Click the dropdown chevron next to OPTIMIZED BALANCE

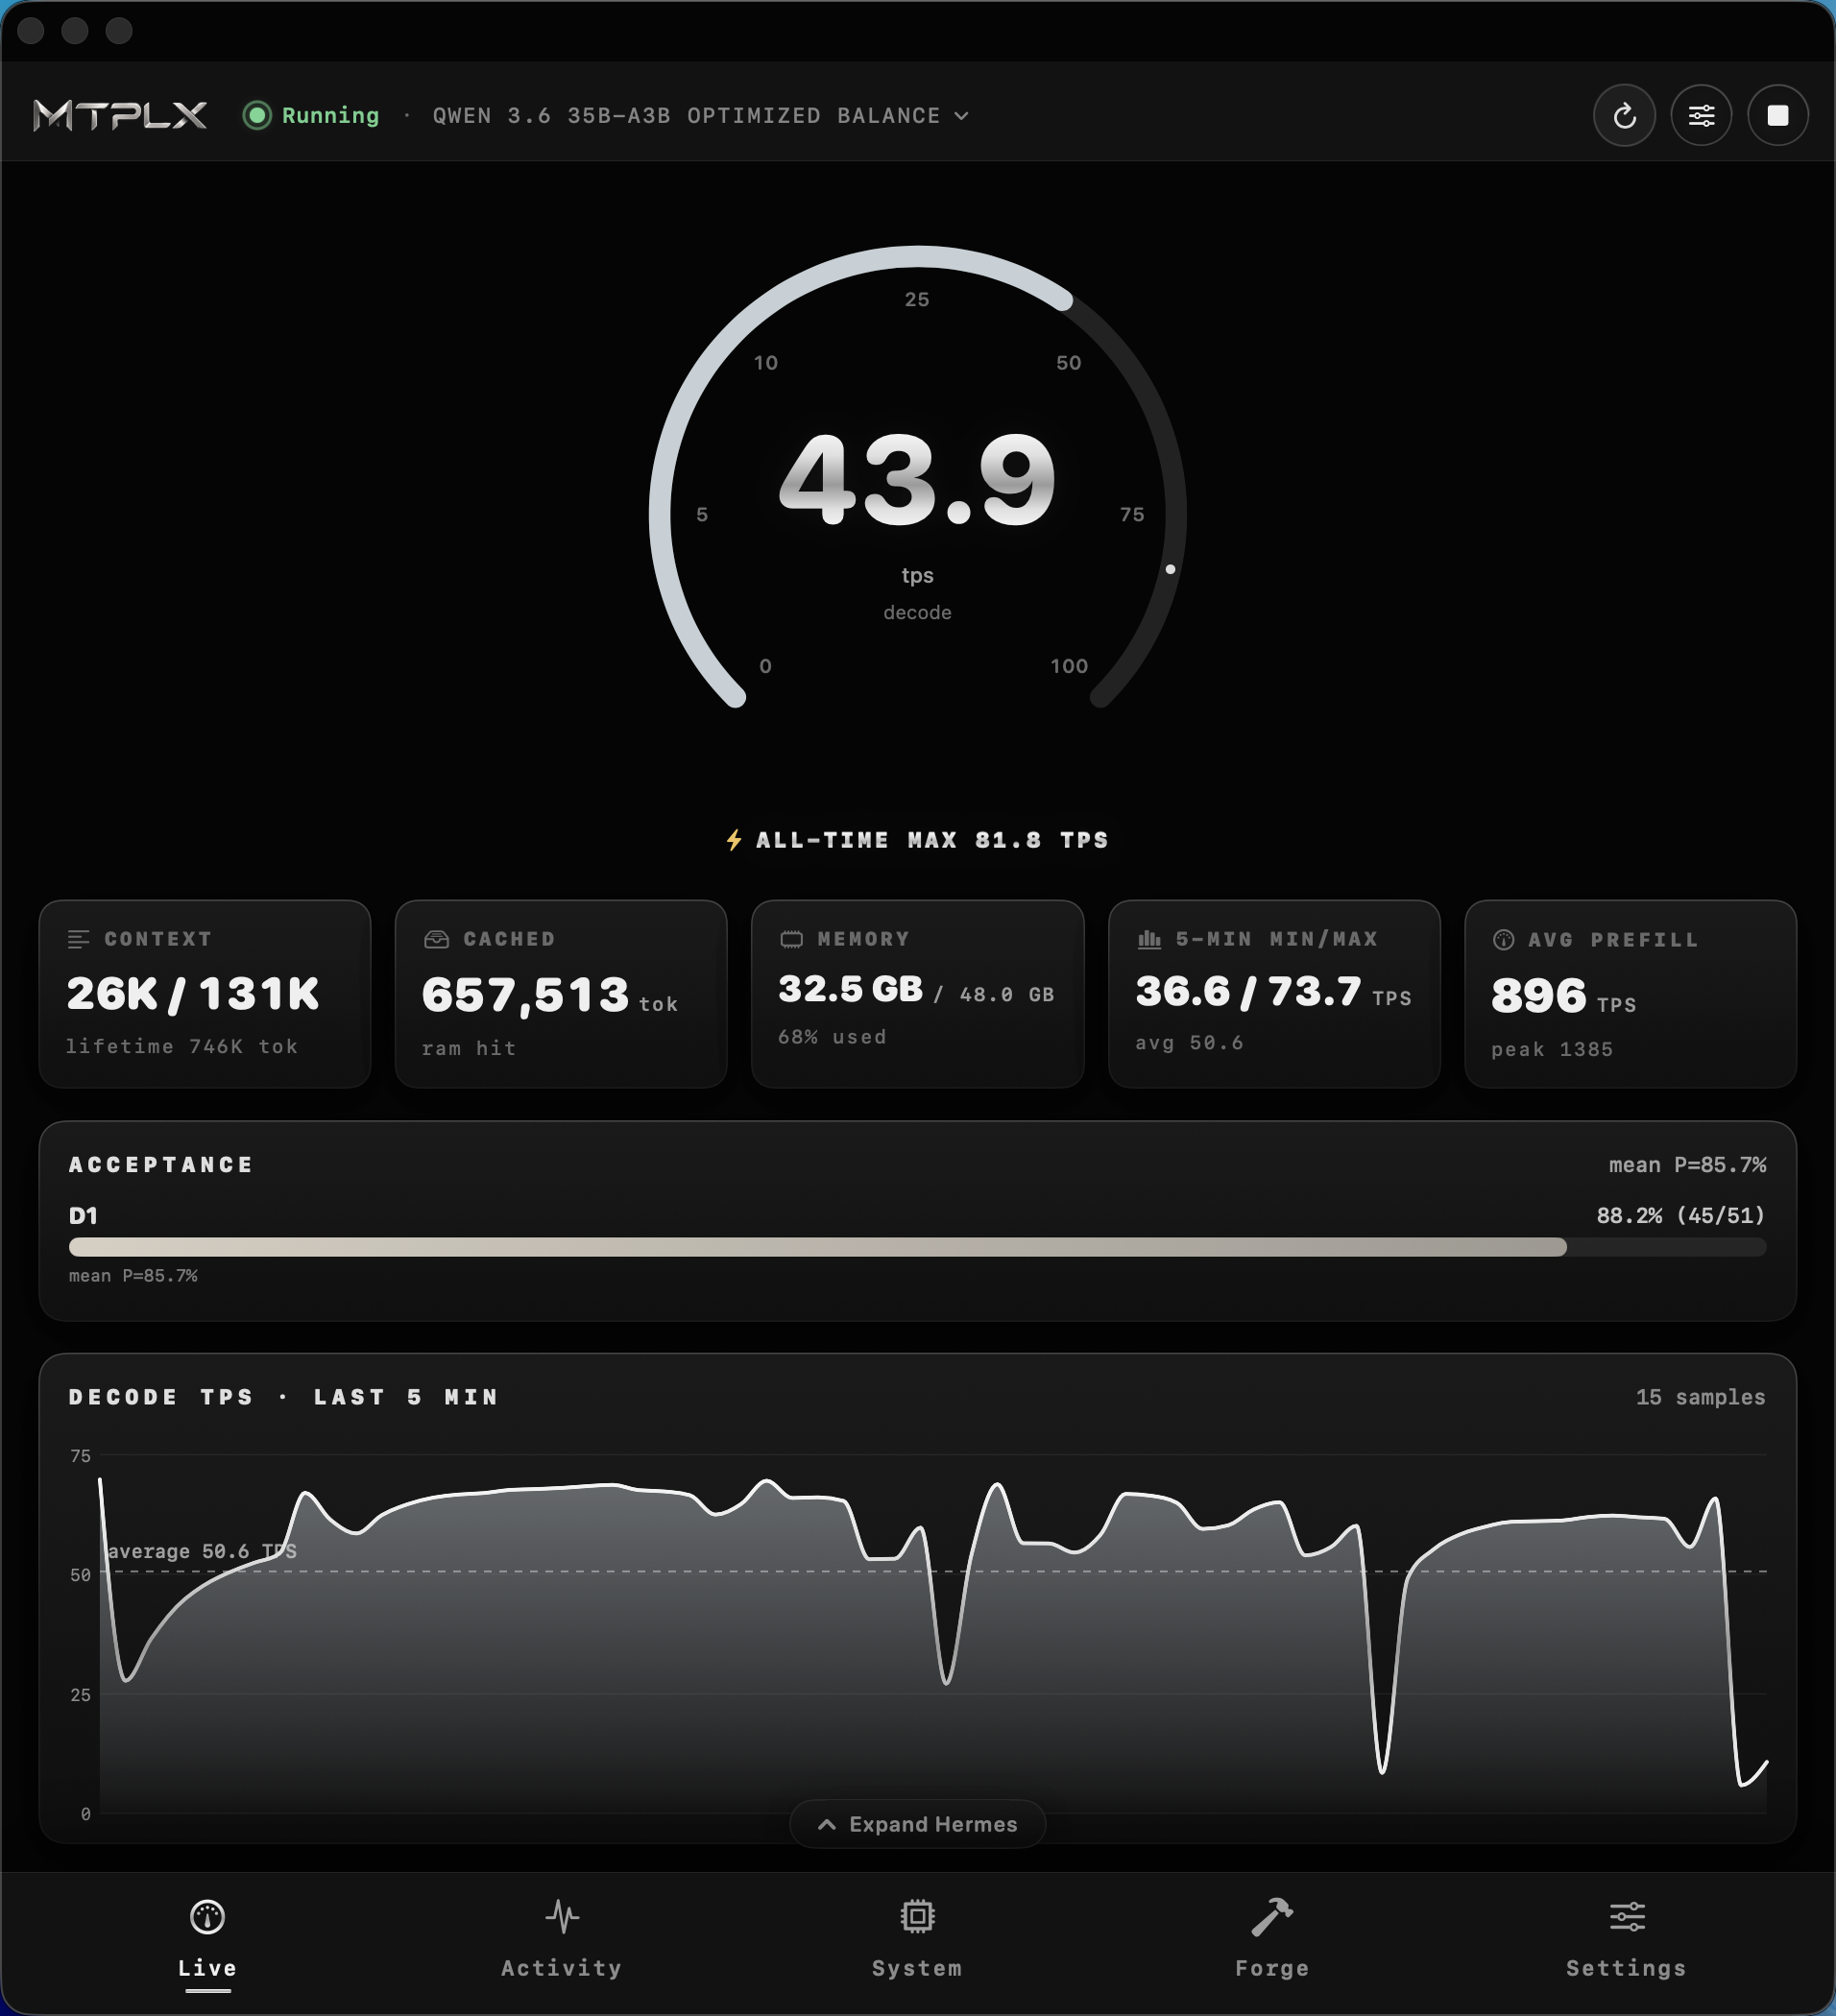point(961,116)
